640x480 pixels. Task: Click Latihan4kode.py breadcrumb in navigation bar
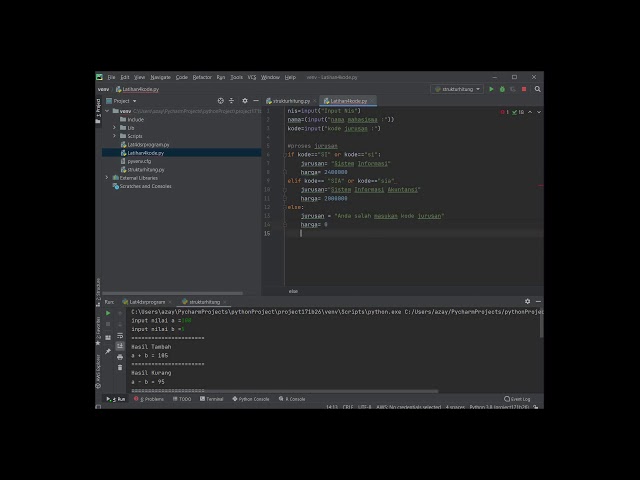tap(137, 89)
